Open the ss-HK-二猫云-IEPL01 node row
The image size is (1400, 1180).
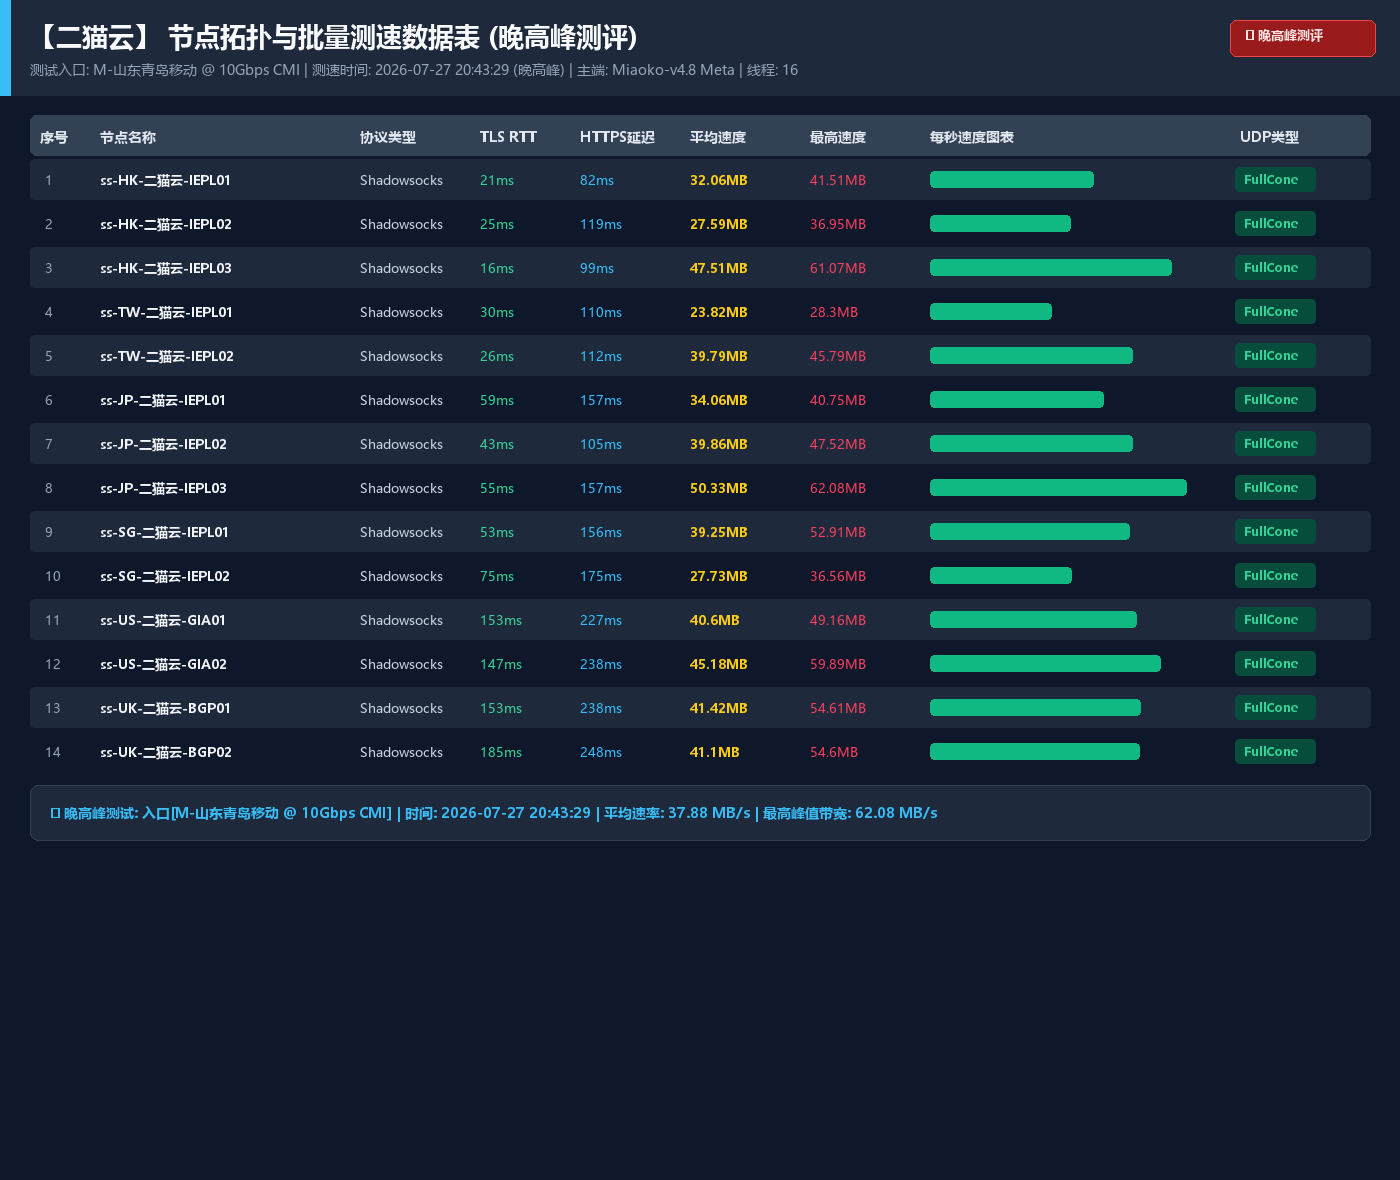pos(700,180)
